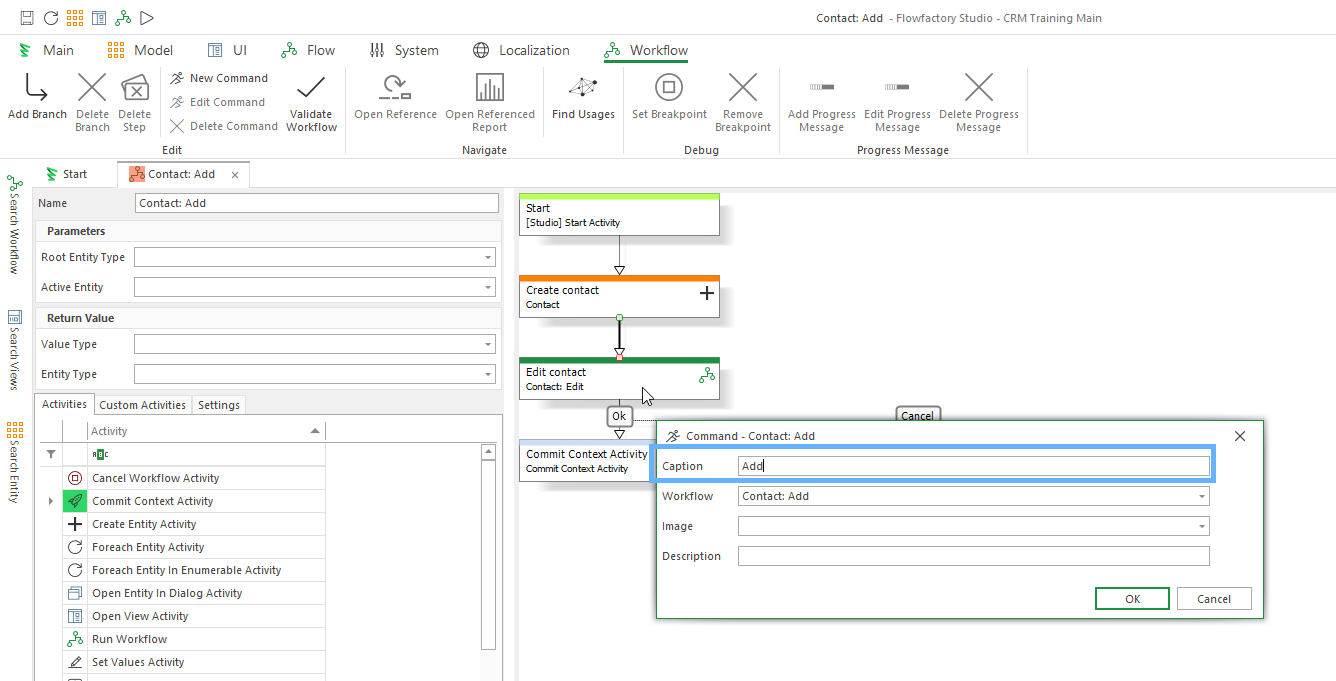This screenshot has height=681, width=1336.
Task: Select the Run Workflow activity row
Action: pyautogui.click(x=194, y=639)
